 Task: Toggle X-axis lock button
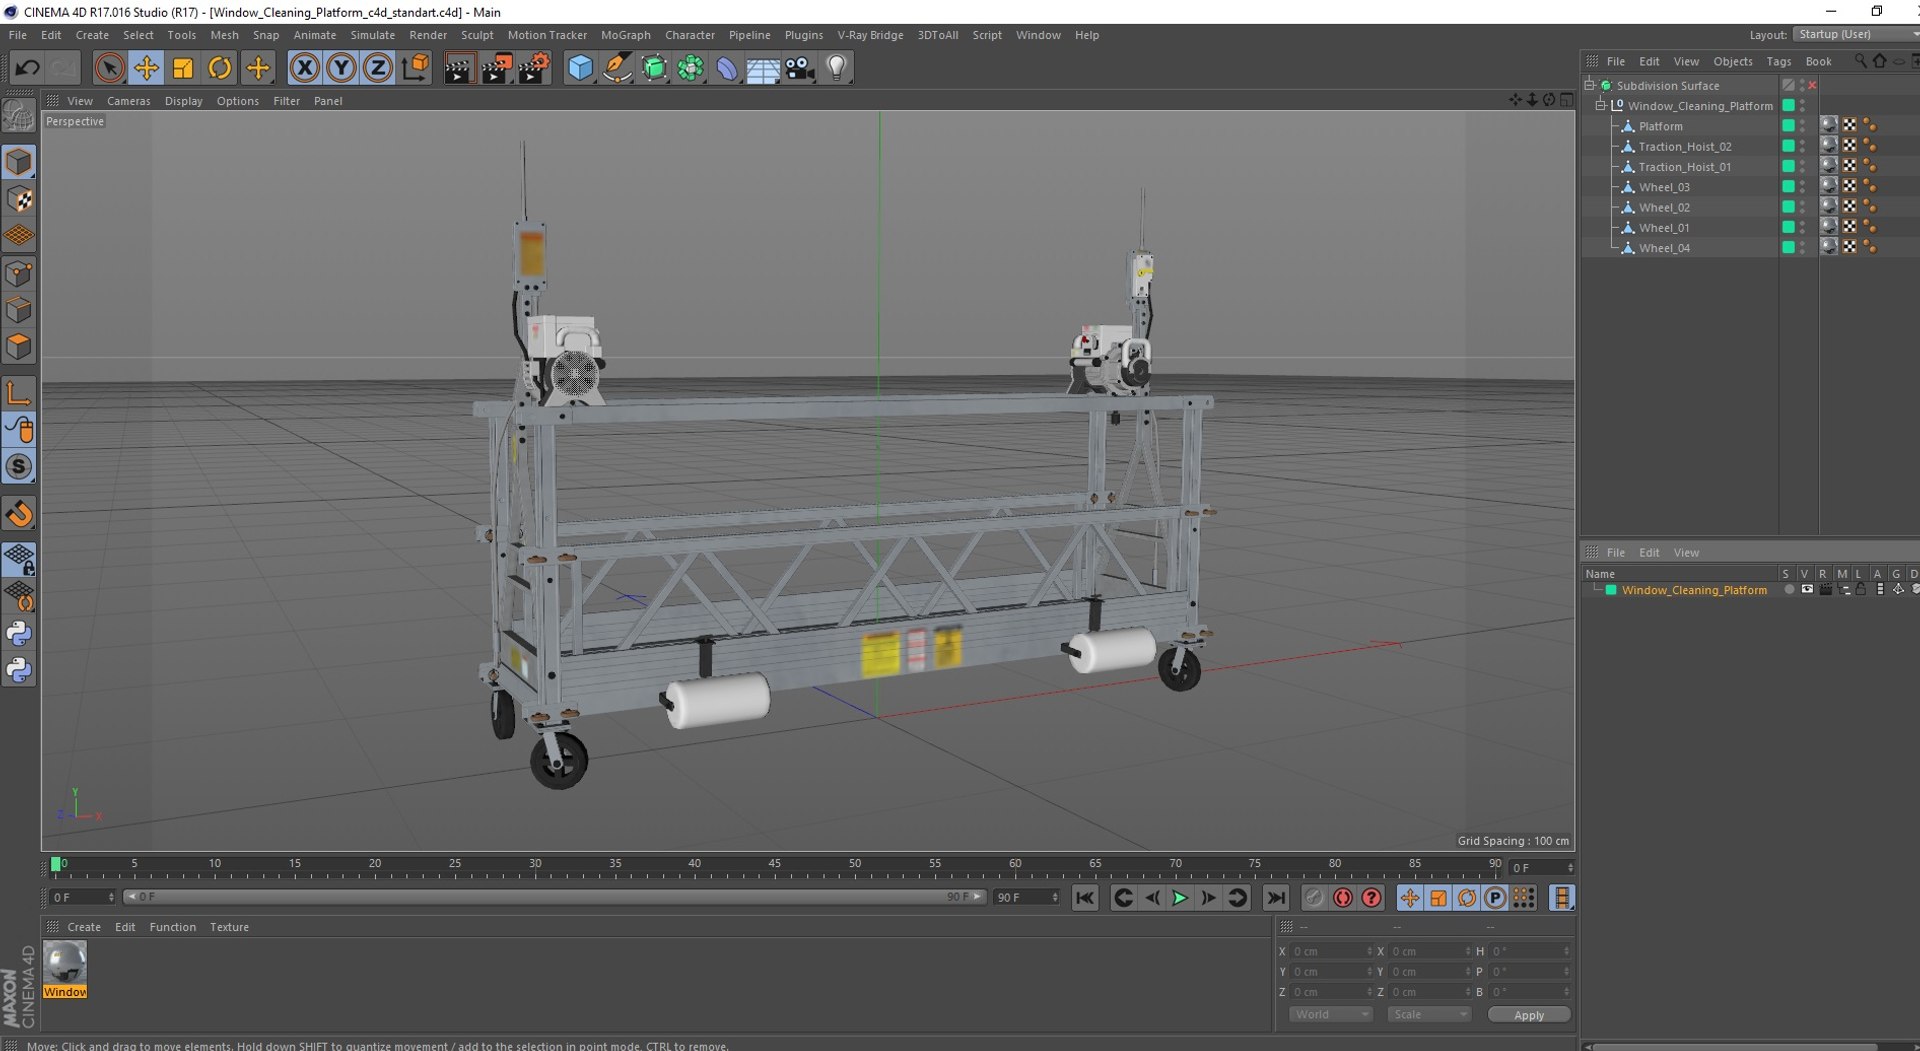pos(304,68)
